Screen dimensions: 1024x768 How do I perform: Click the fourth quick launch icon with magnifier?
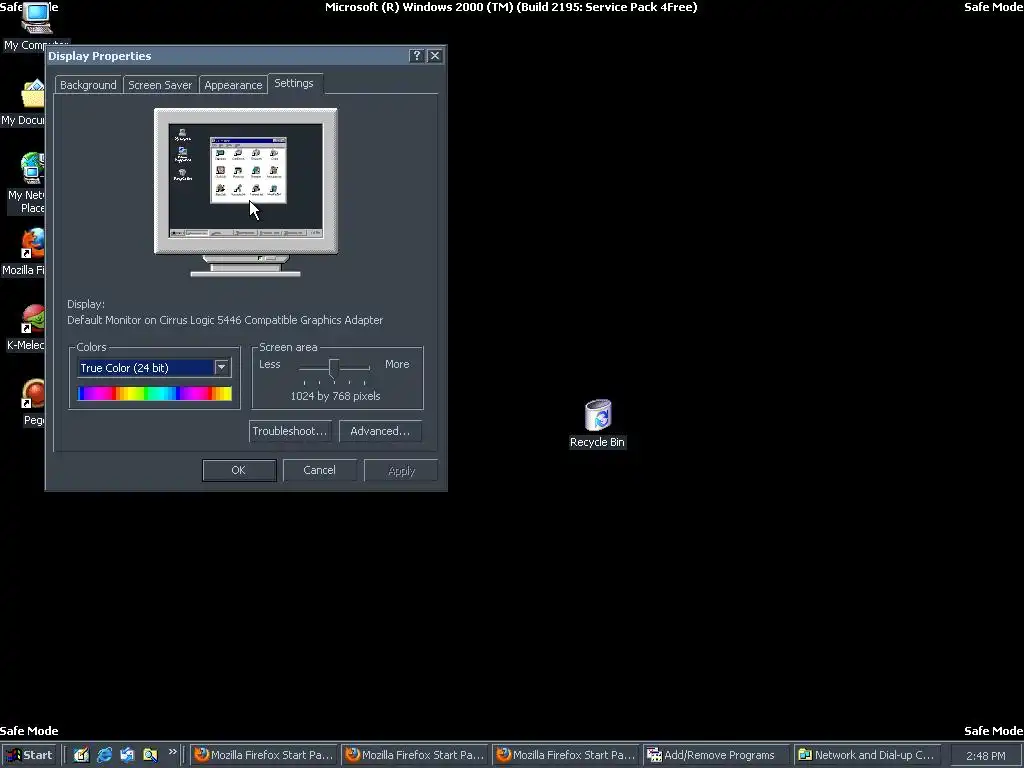(150, 755)
